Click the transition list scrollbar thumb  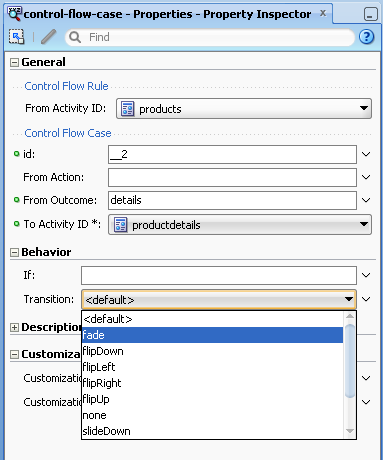(x=350, y=361)
